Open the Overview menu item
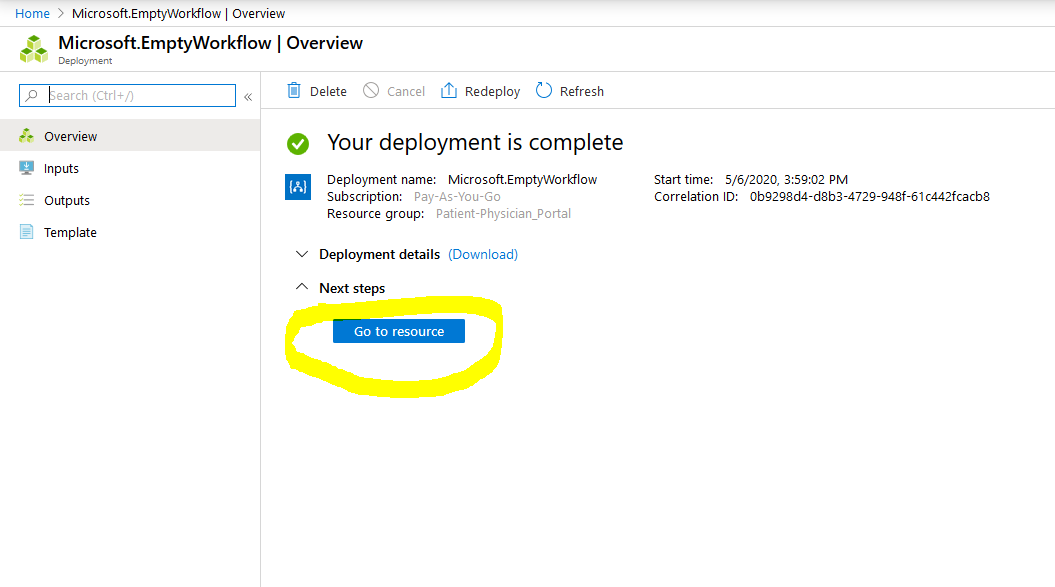The width and height of the screenshot is (1055, 587). pos(130,136)
